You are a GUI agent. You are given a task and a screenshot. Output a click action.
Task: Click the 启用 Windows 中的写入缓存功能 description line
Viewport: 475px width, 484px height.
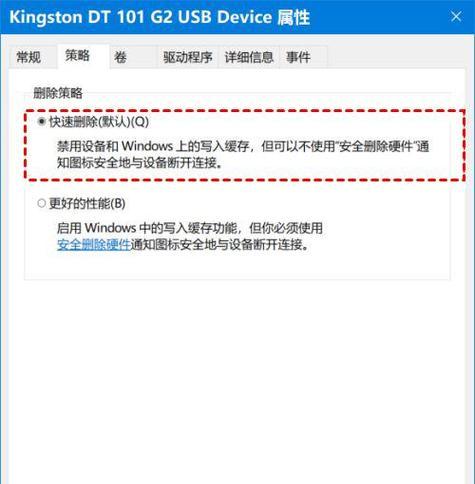[x=190, y=228]
